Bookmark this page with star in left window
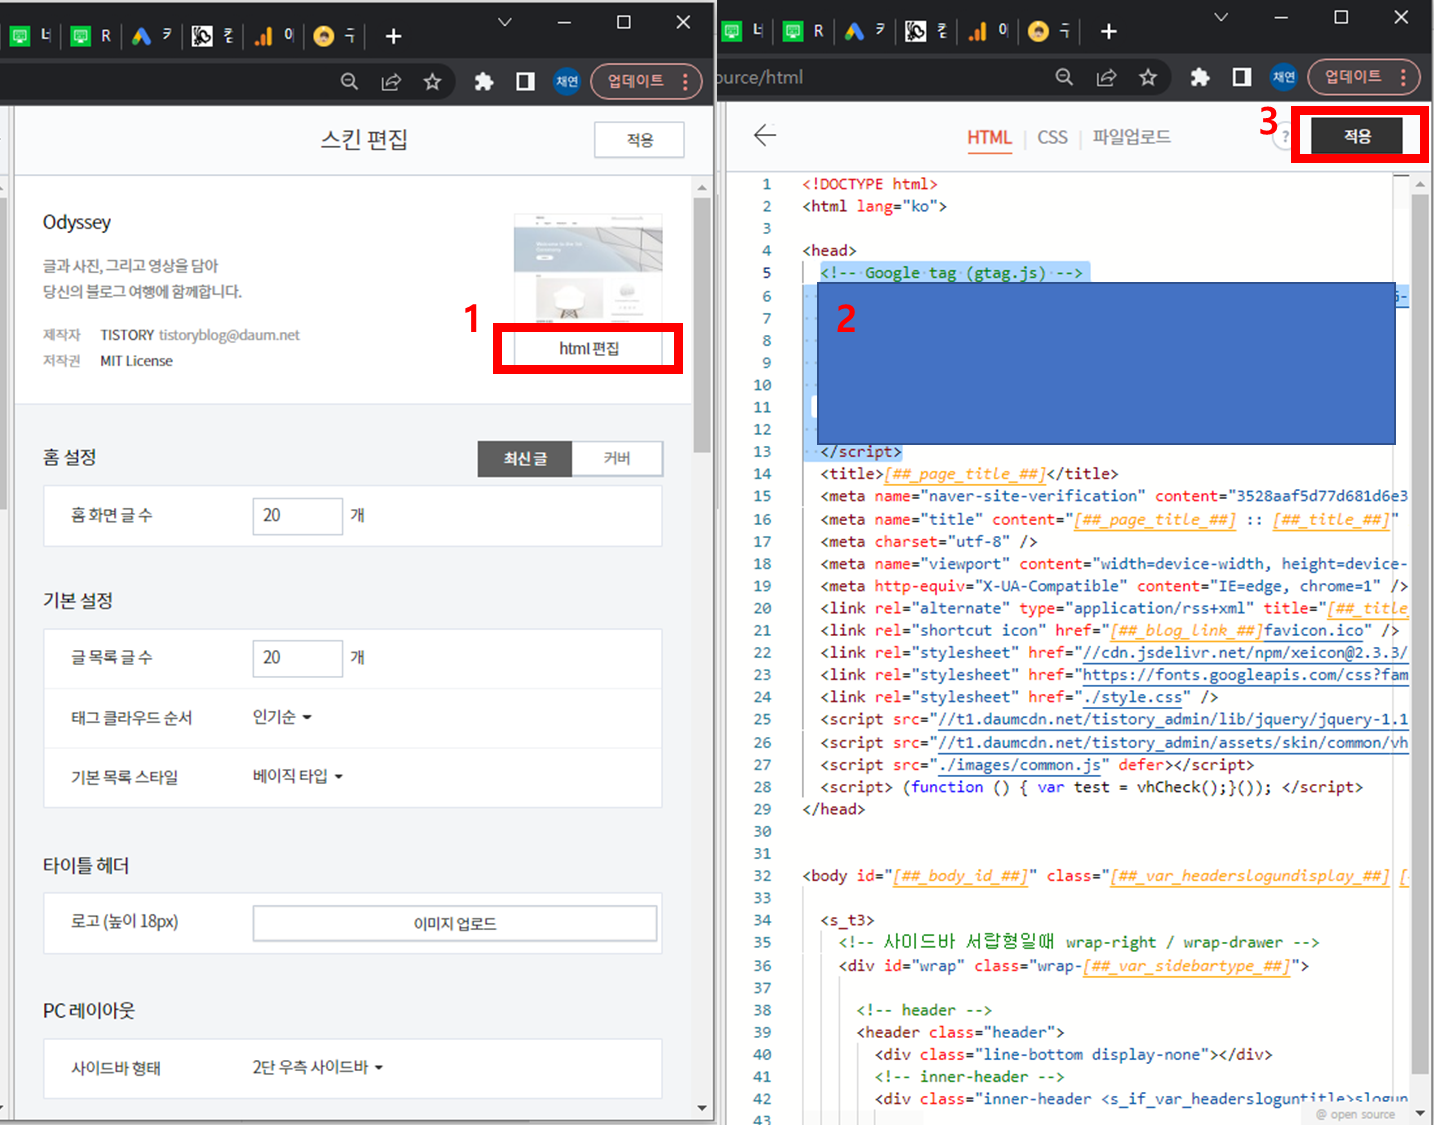The image size is (1434, 1125). (432, 82)
